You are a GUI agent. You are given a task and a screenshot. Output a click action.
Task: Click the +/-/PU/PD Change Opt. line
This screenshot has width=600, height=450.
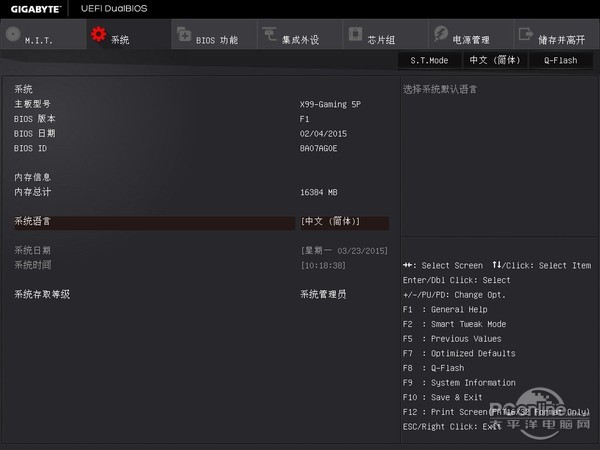click(455, 295)
